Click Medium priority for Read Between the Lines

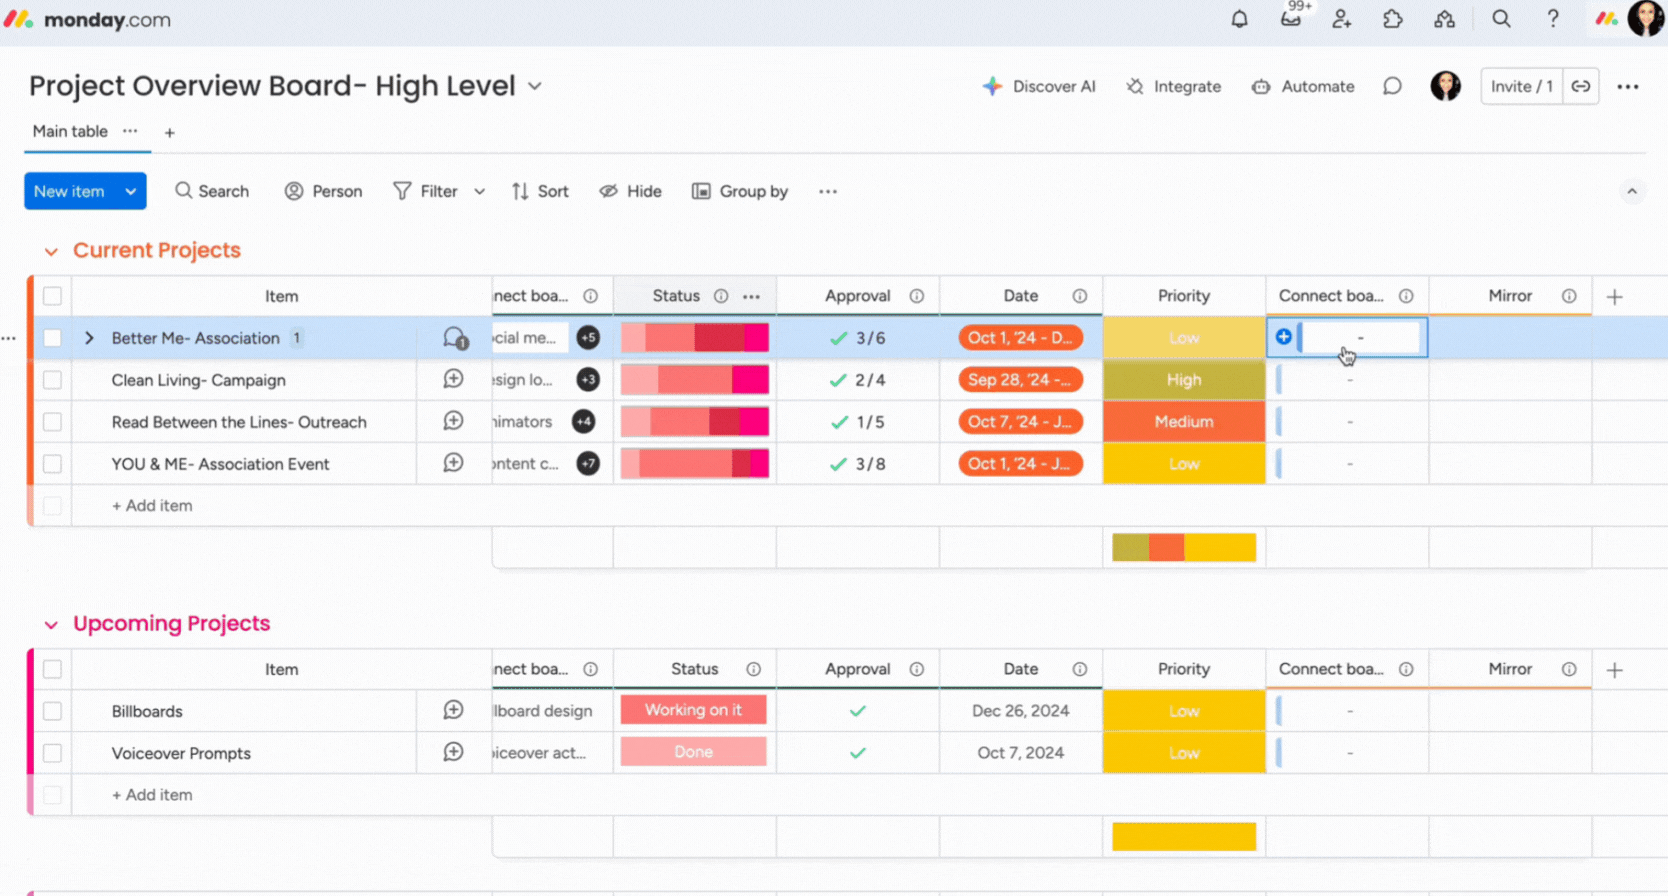[x=1184, y=422]
